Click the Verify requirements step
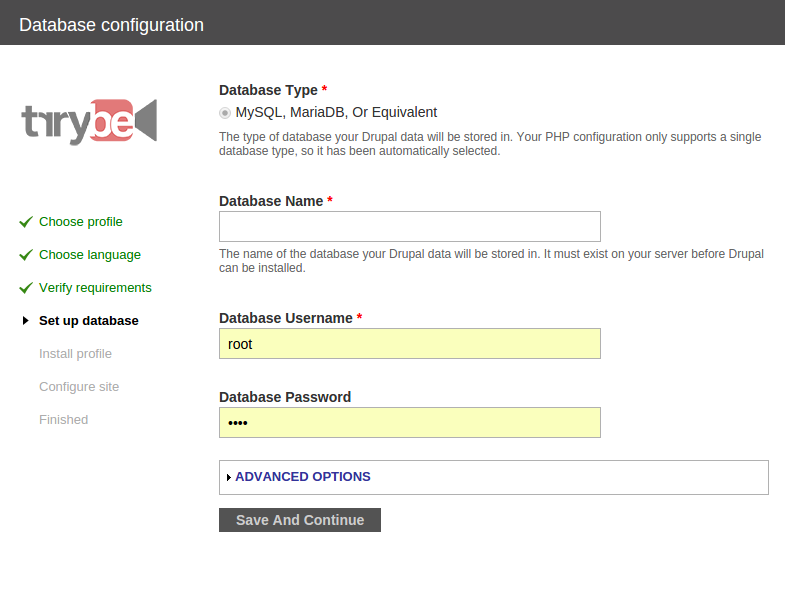The height and width of the screenshot is (605, 785). pyautogui.click(x=95, y=288)
